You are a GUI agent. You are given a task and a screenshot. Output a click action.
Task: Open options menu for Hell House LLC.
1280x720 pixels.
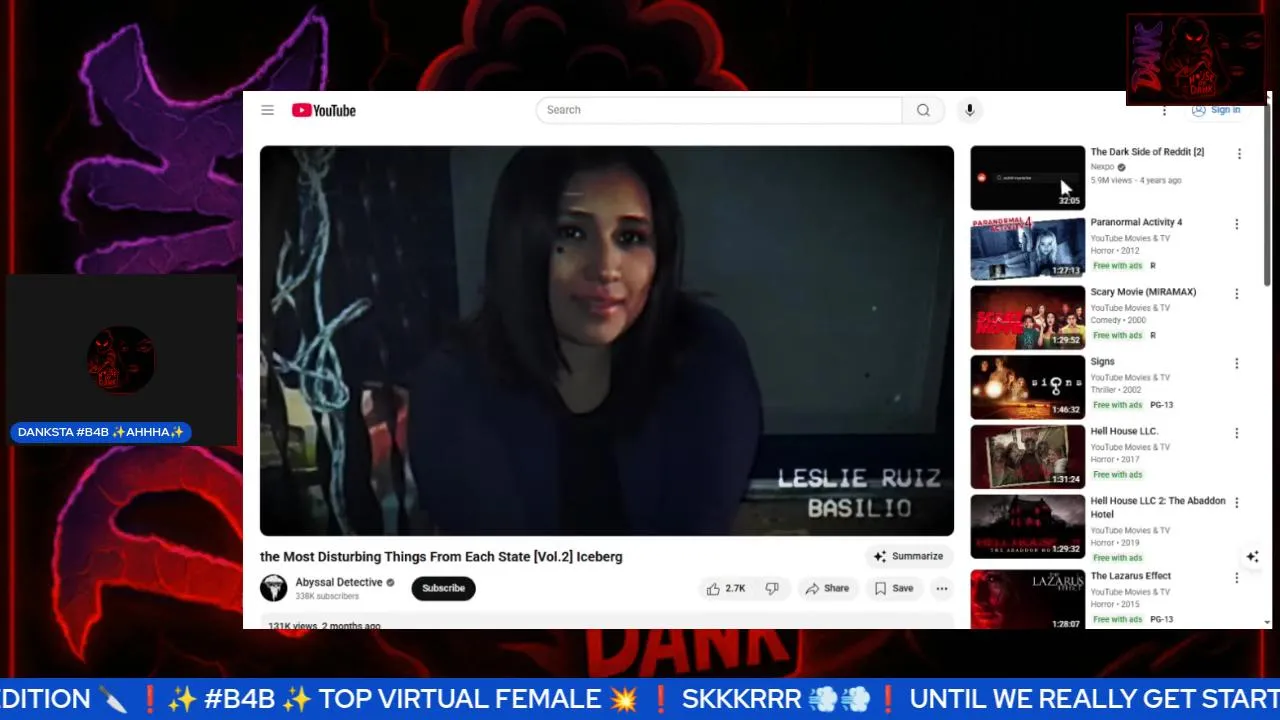1237,433
